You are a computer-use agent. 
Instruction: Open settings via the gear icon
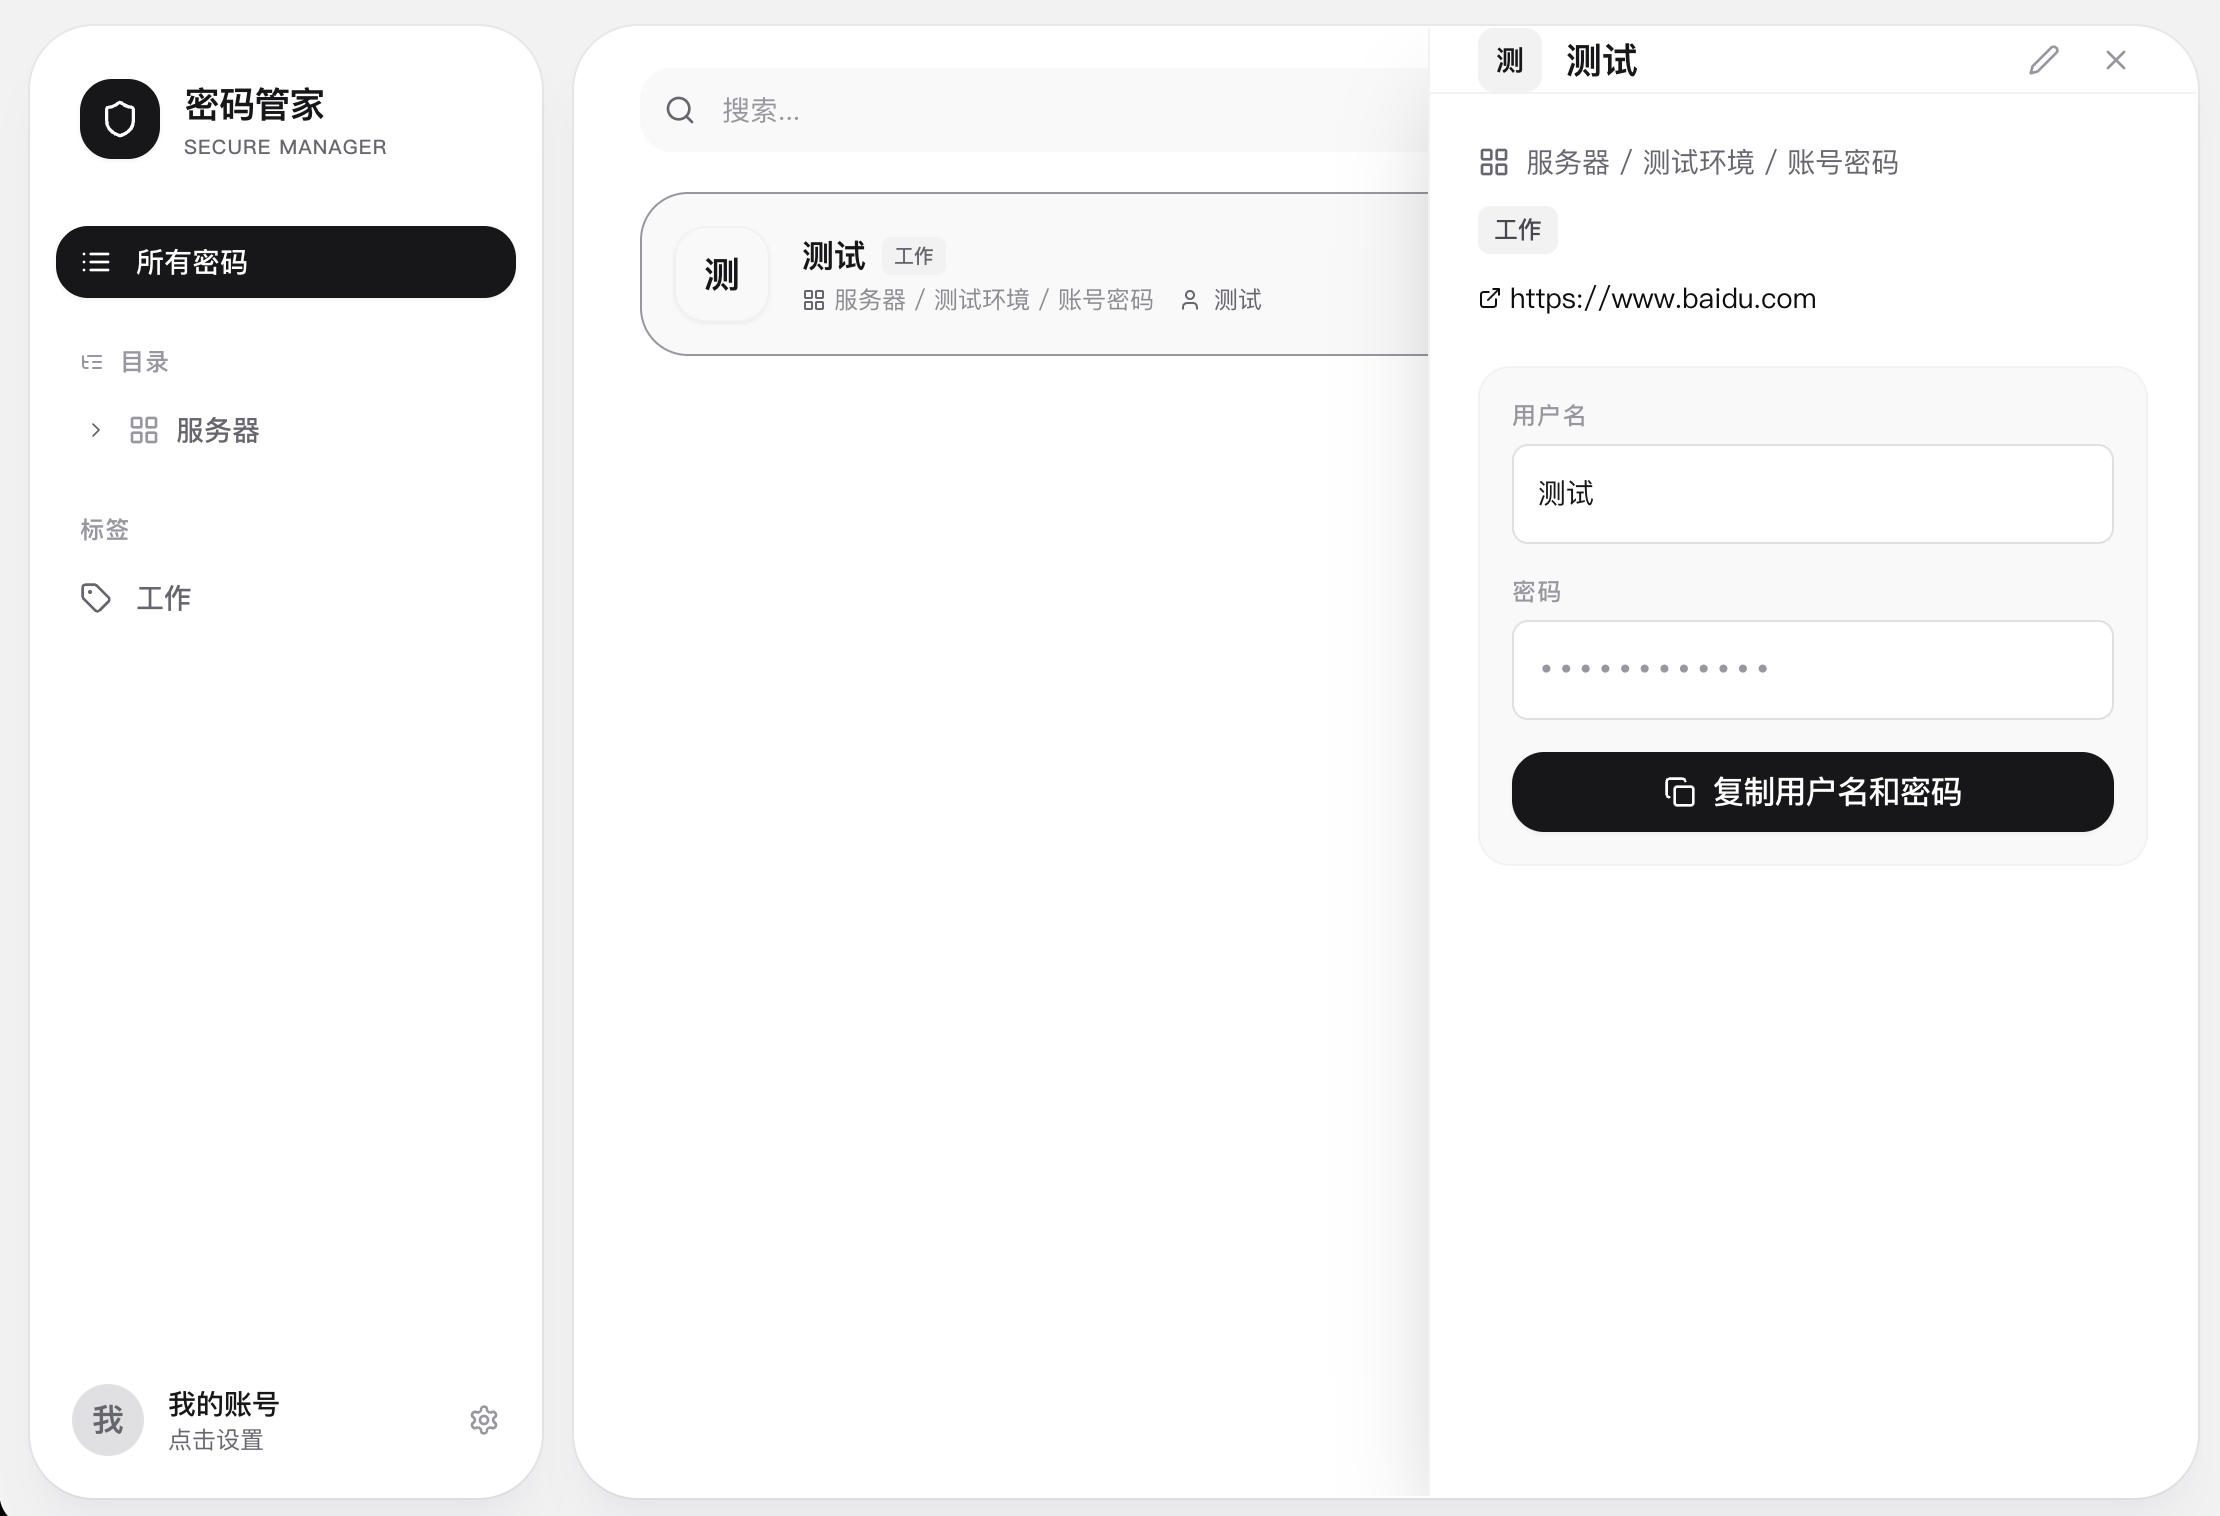[484, 1419]
